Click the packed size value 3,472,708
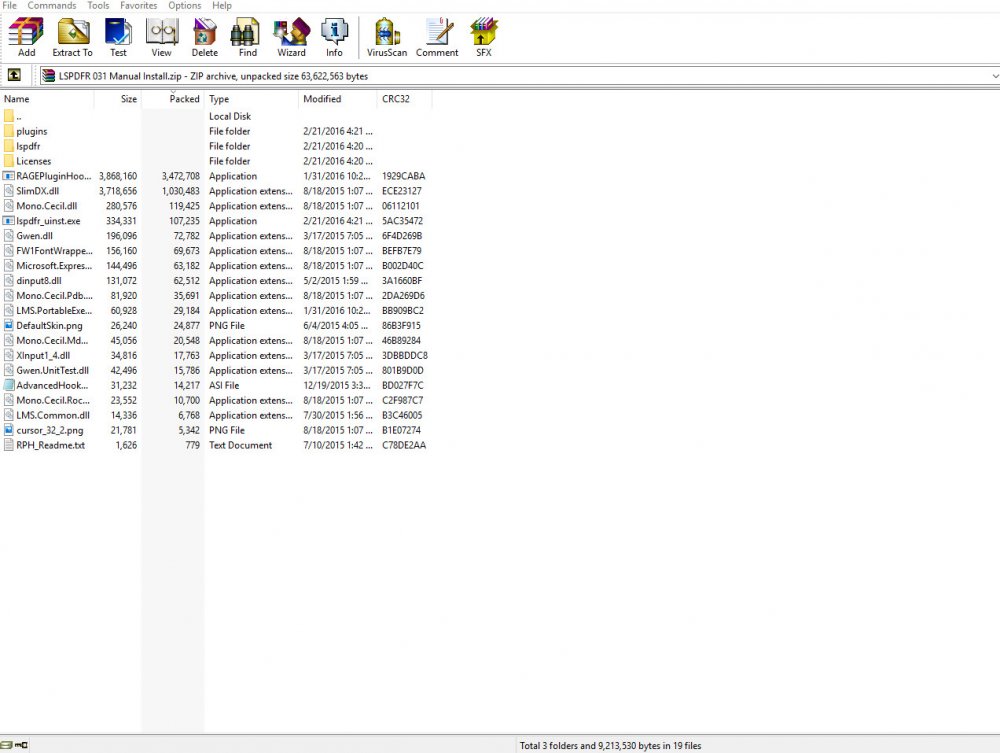Image resolution: width=1000 pixels, height=753 pixels. (180, 176)
